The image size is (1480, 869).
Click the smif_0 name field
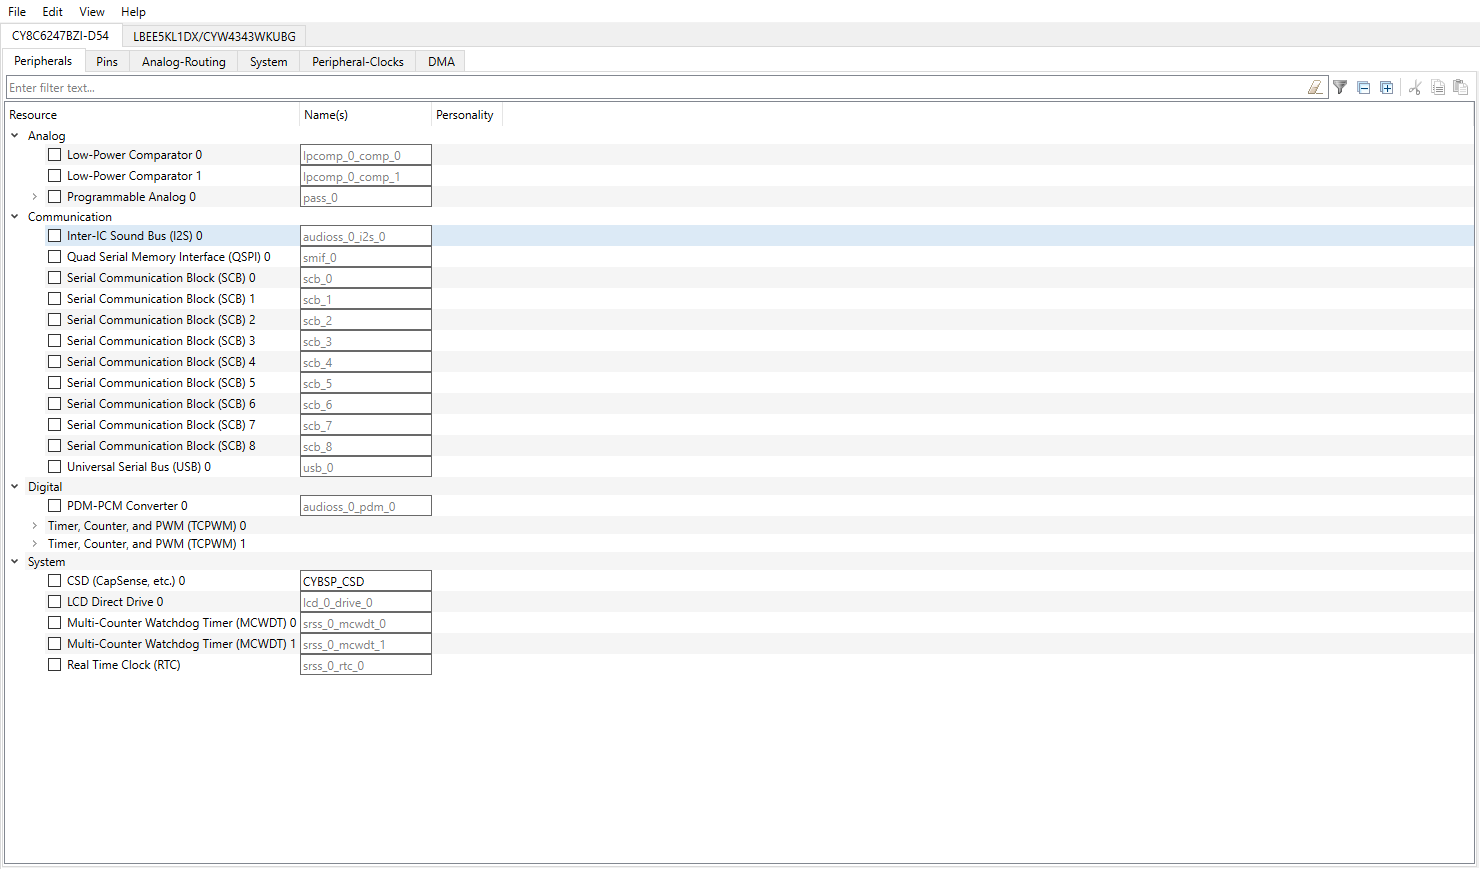click(x=366, y=257)
